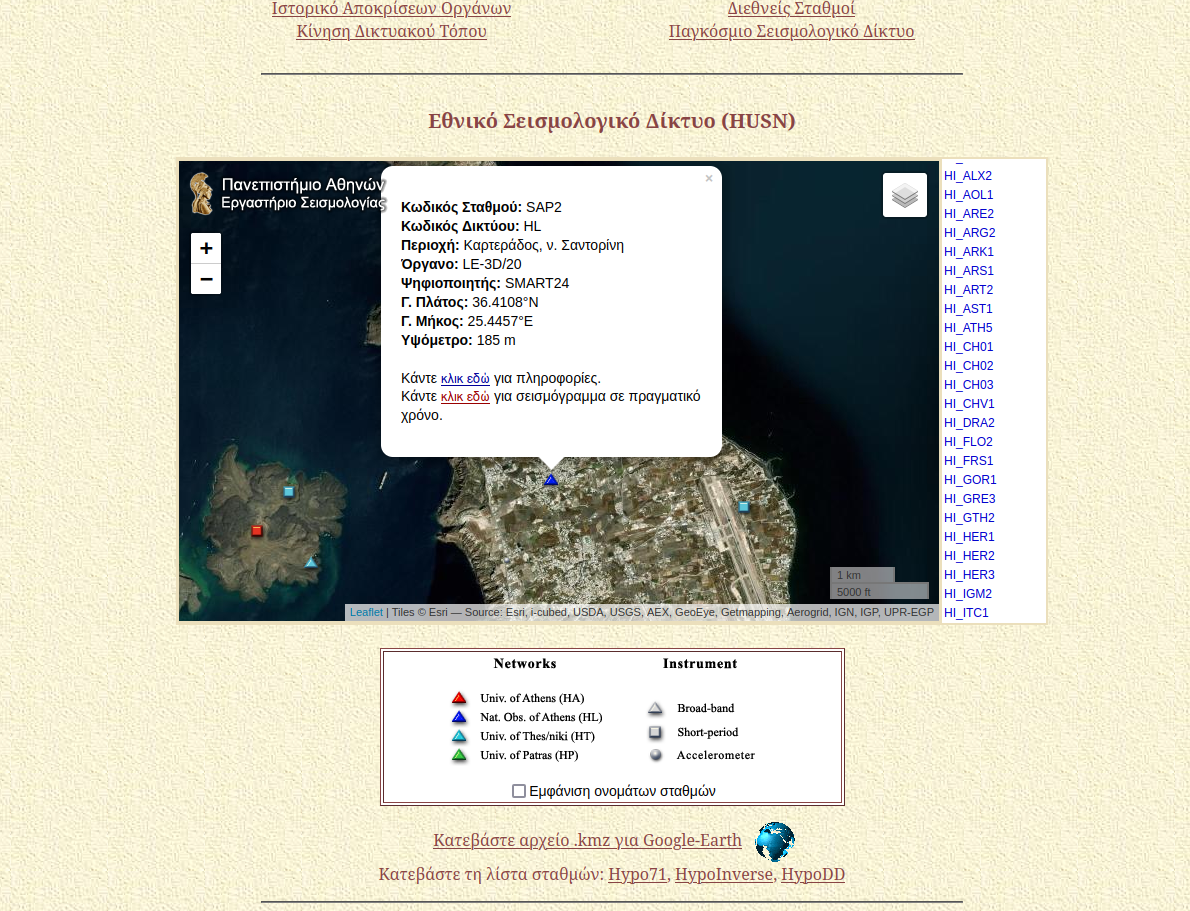Click the Google Earth globe icon
Image resolution: width=1190 pixels, height=911 pixels.
[775, 842]
